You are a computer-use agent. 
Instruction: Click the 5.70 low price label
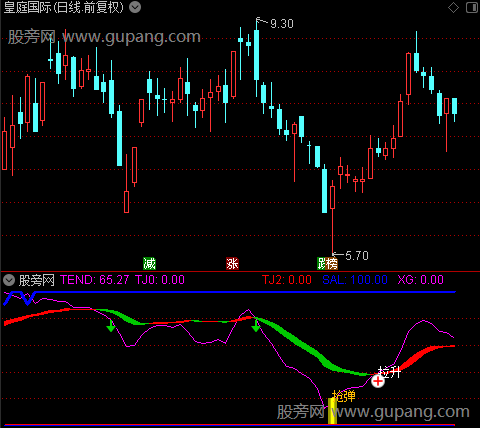pos(357,256)
